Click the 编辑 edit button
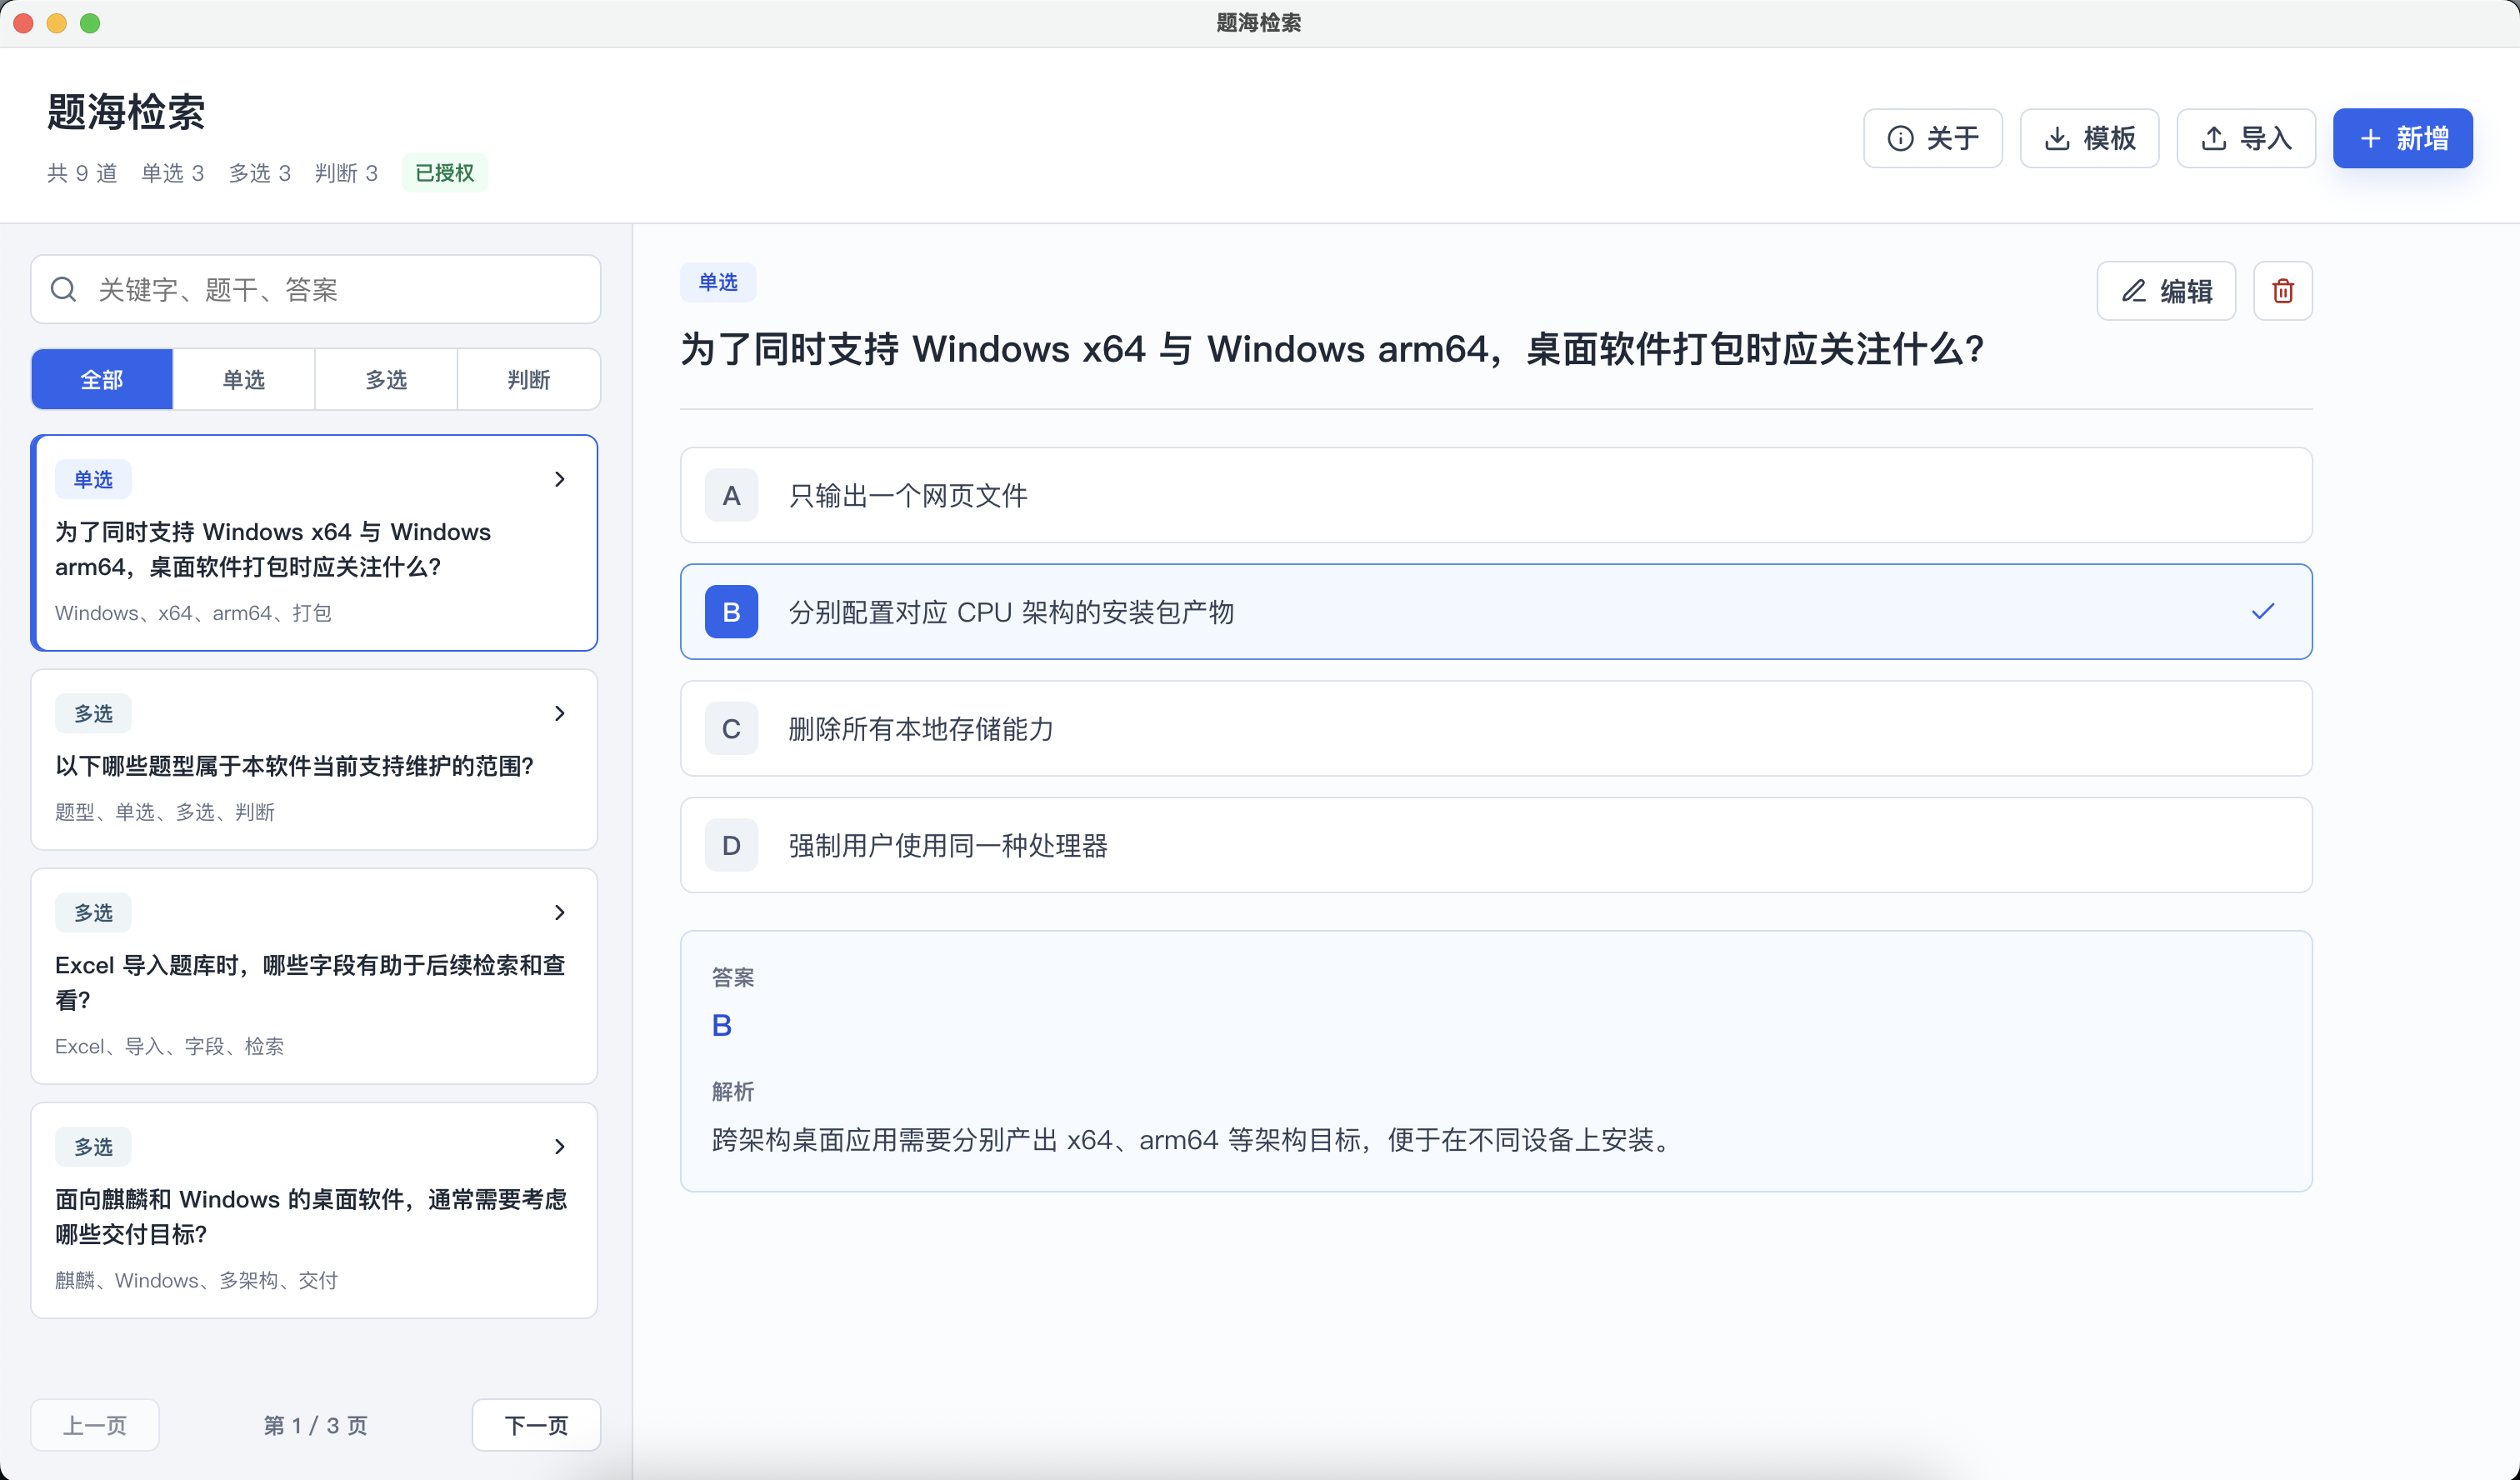2520x1480 pixels. coord(2166,291)
